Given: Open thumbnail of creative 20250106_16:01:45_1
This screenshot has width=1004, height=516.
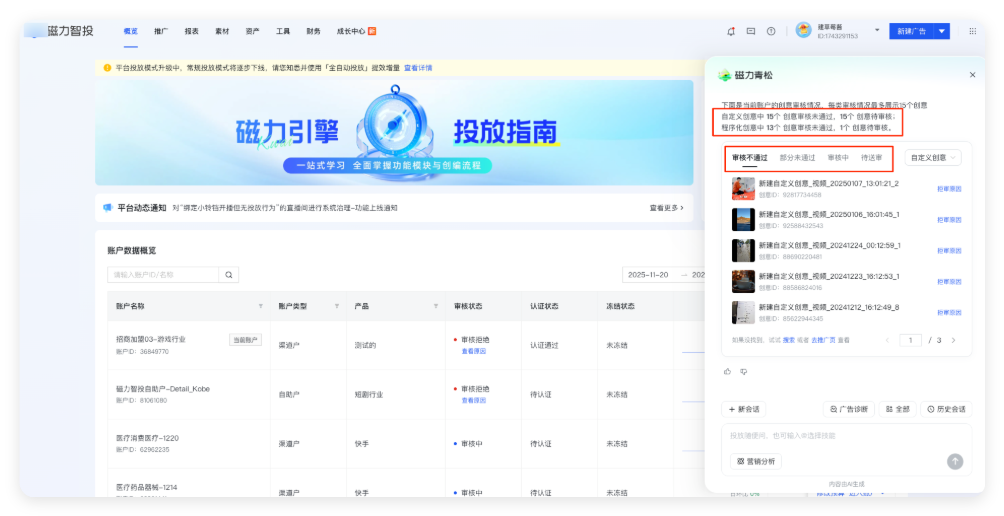Looking at the screenshot, I should tap(743, 220).
